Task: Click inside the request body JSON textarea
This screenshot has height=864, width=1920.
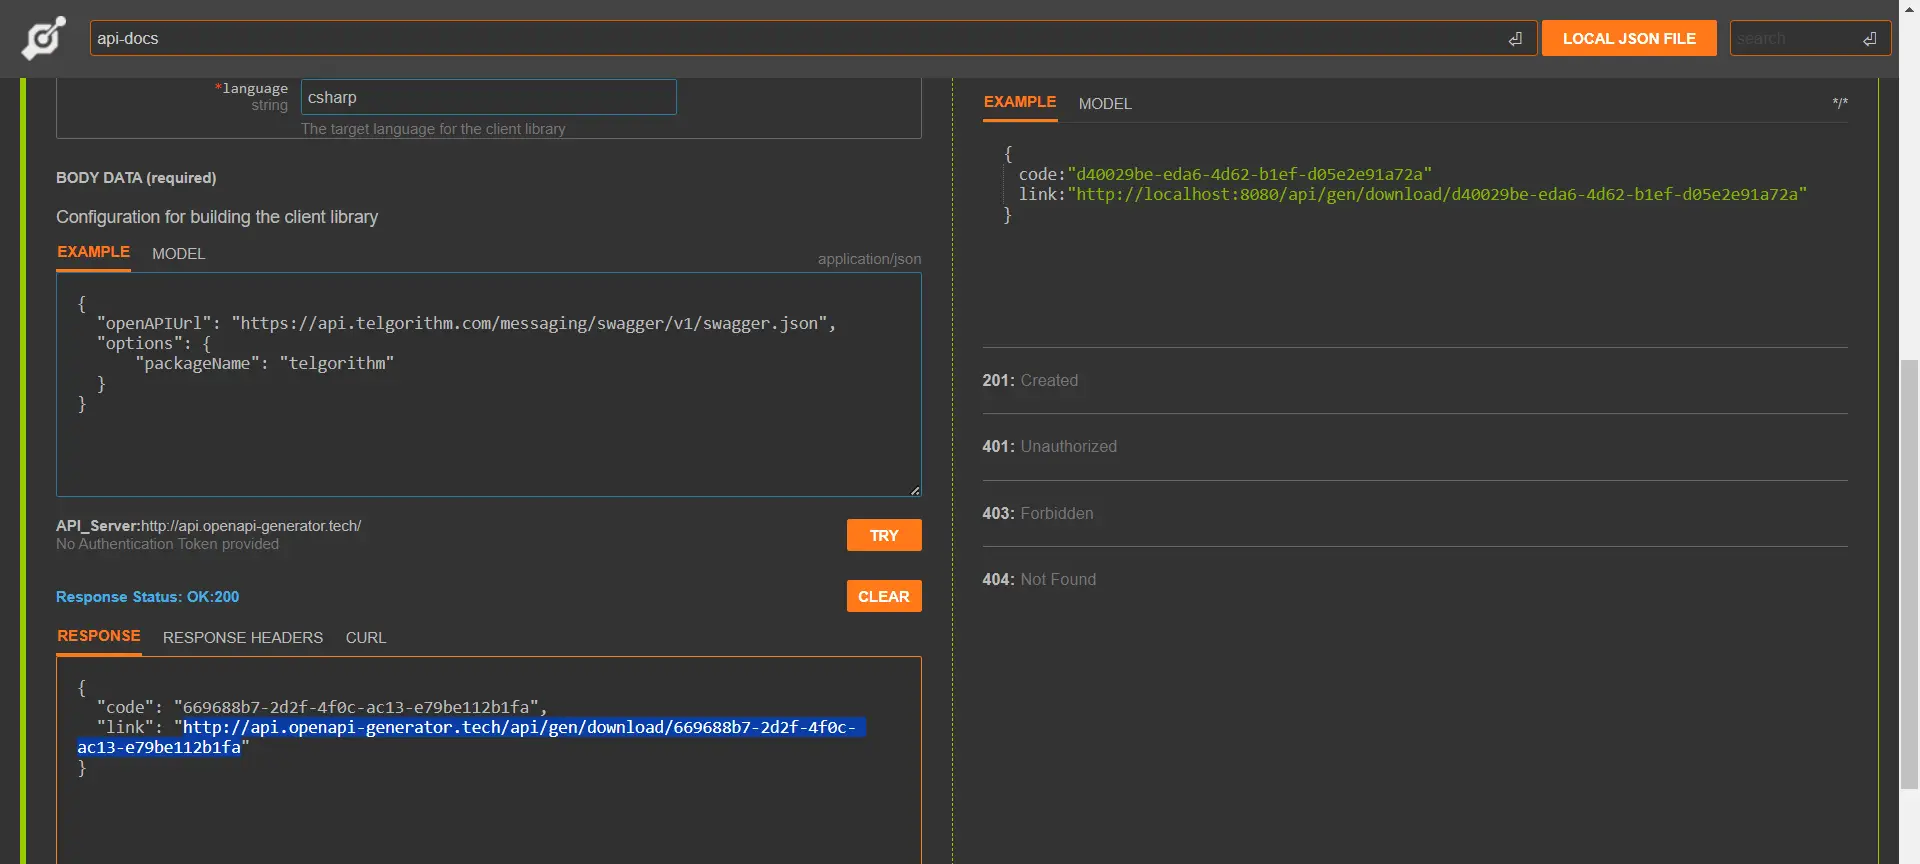Action: point(488,385)
